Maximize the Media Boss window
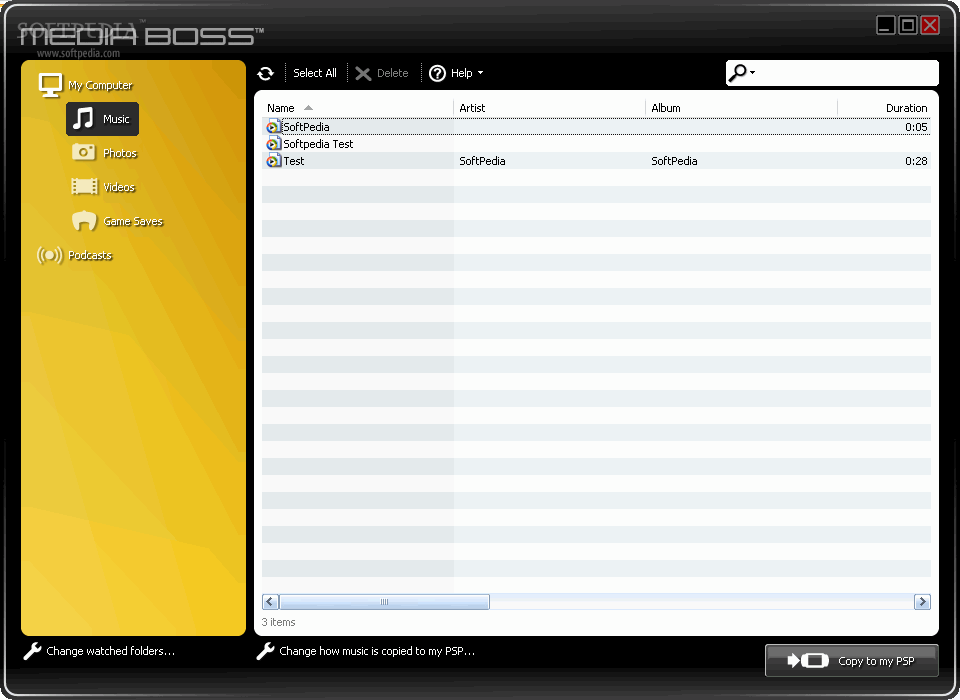 [x=908, y=25]
